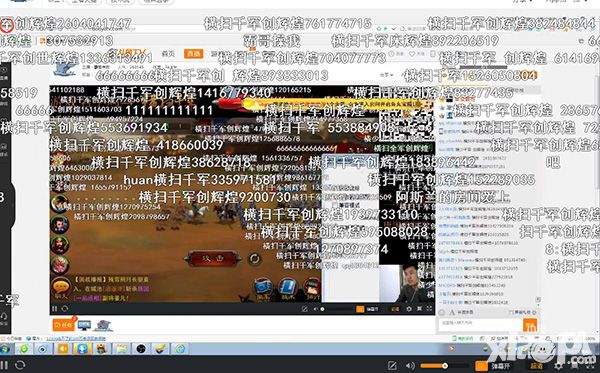Image resolution: width=600 pixels, height=373 pixels.
Task: Select the fourth hero avatar in game sidebar
Action: pyautogui.click(x=60, y=265)
